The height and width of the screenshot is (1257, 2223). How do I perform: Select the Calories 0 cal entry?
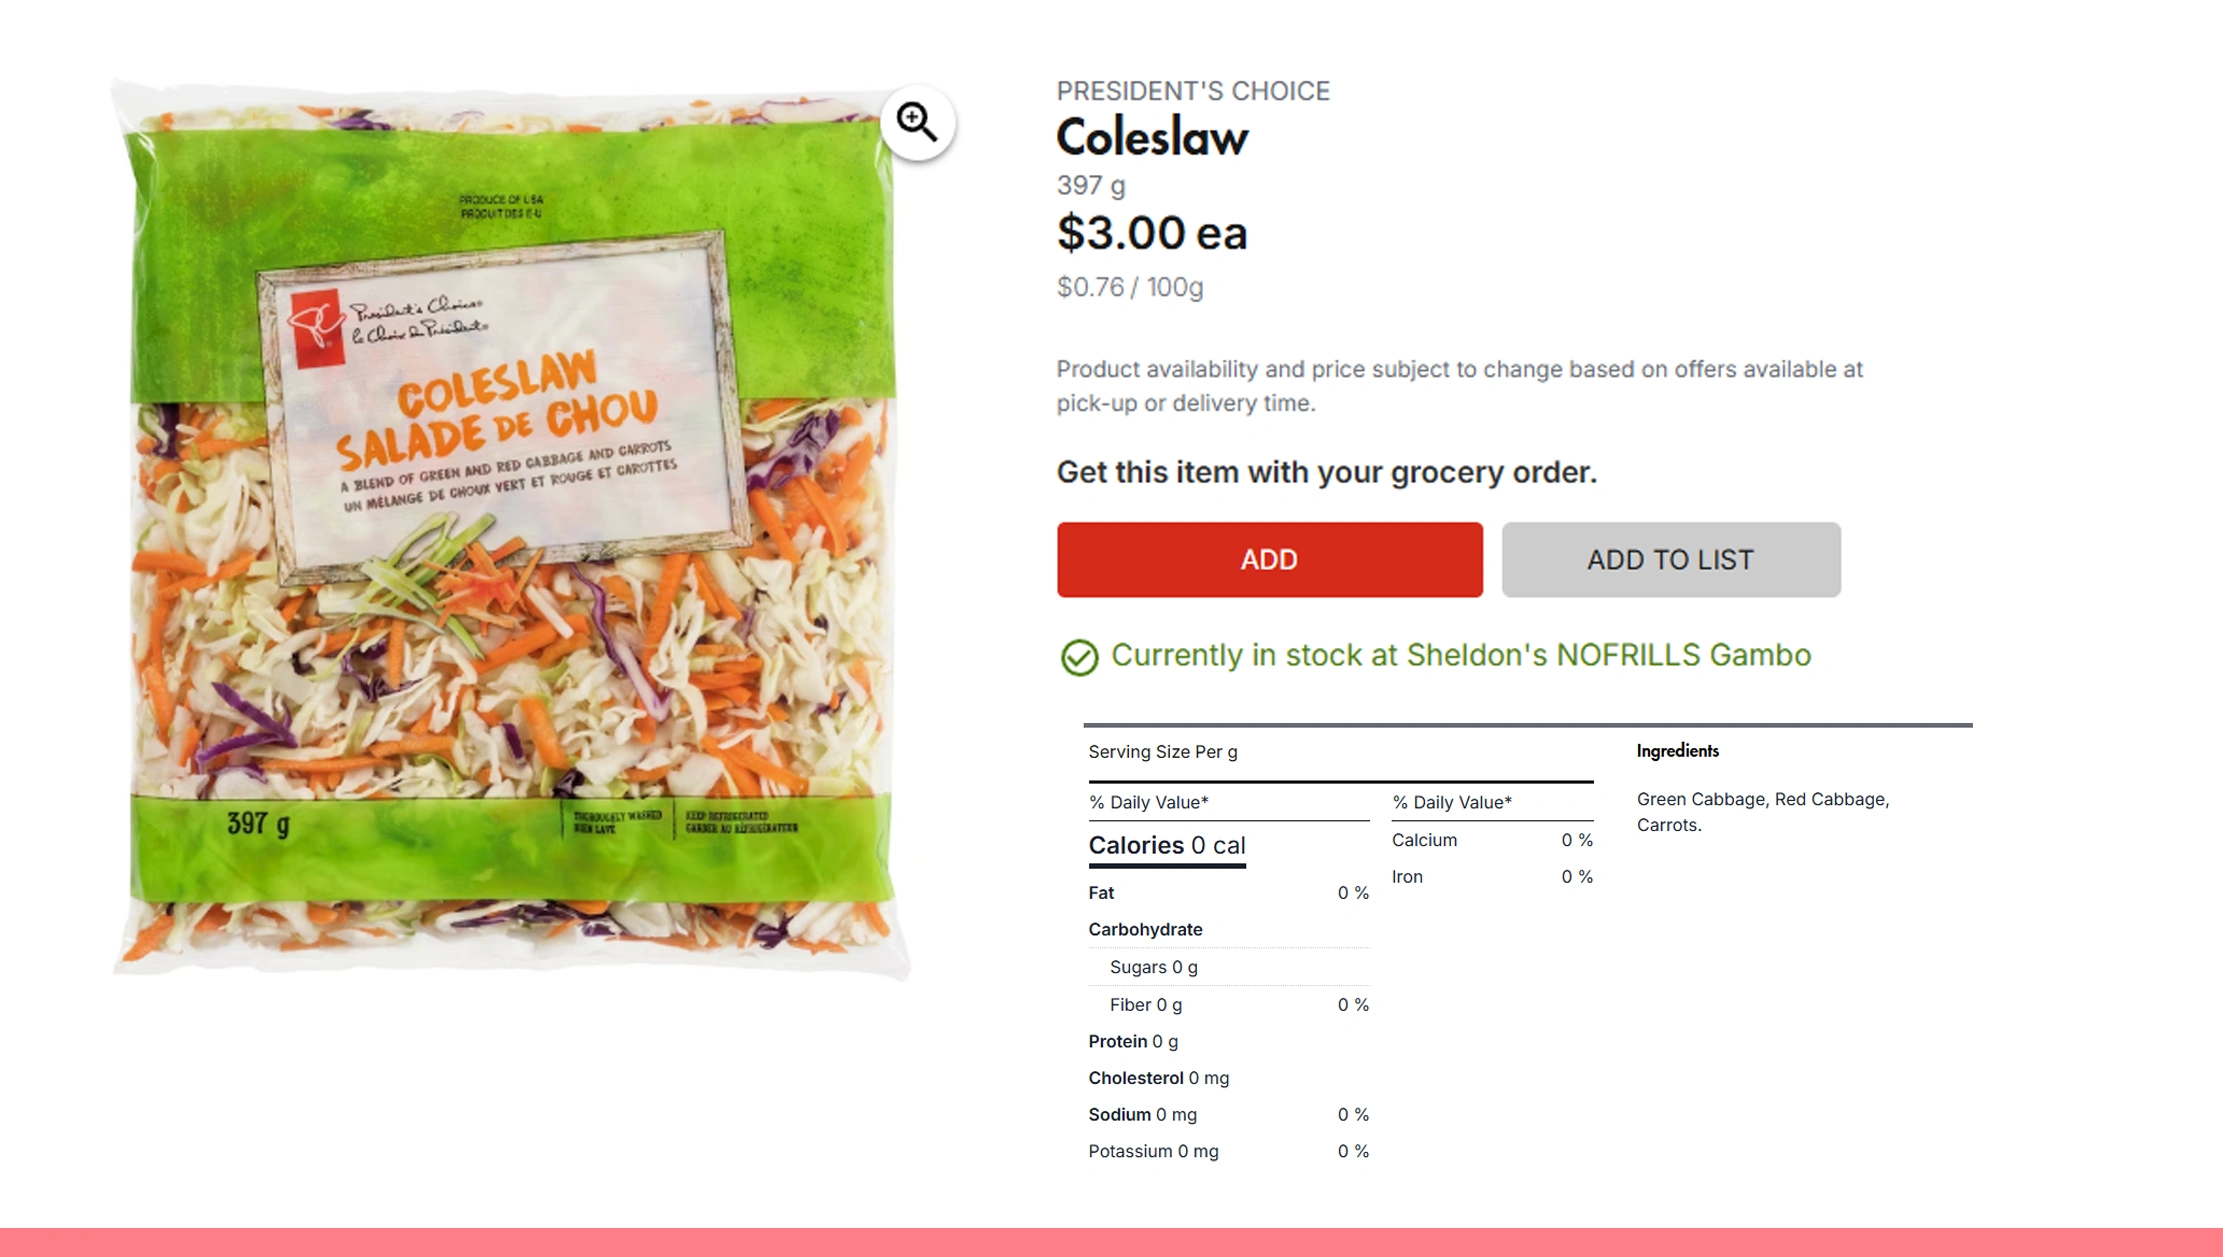click(1166, 845)
